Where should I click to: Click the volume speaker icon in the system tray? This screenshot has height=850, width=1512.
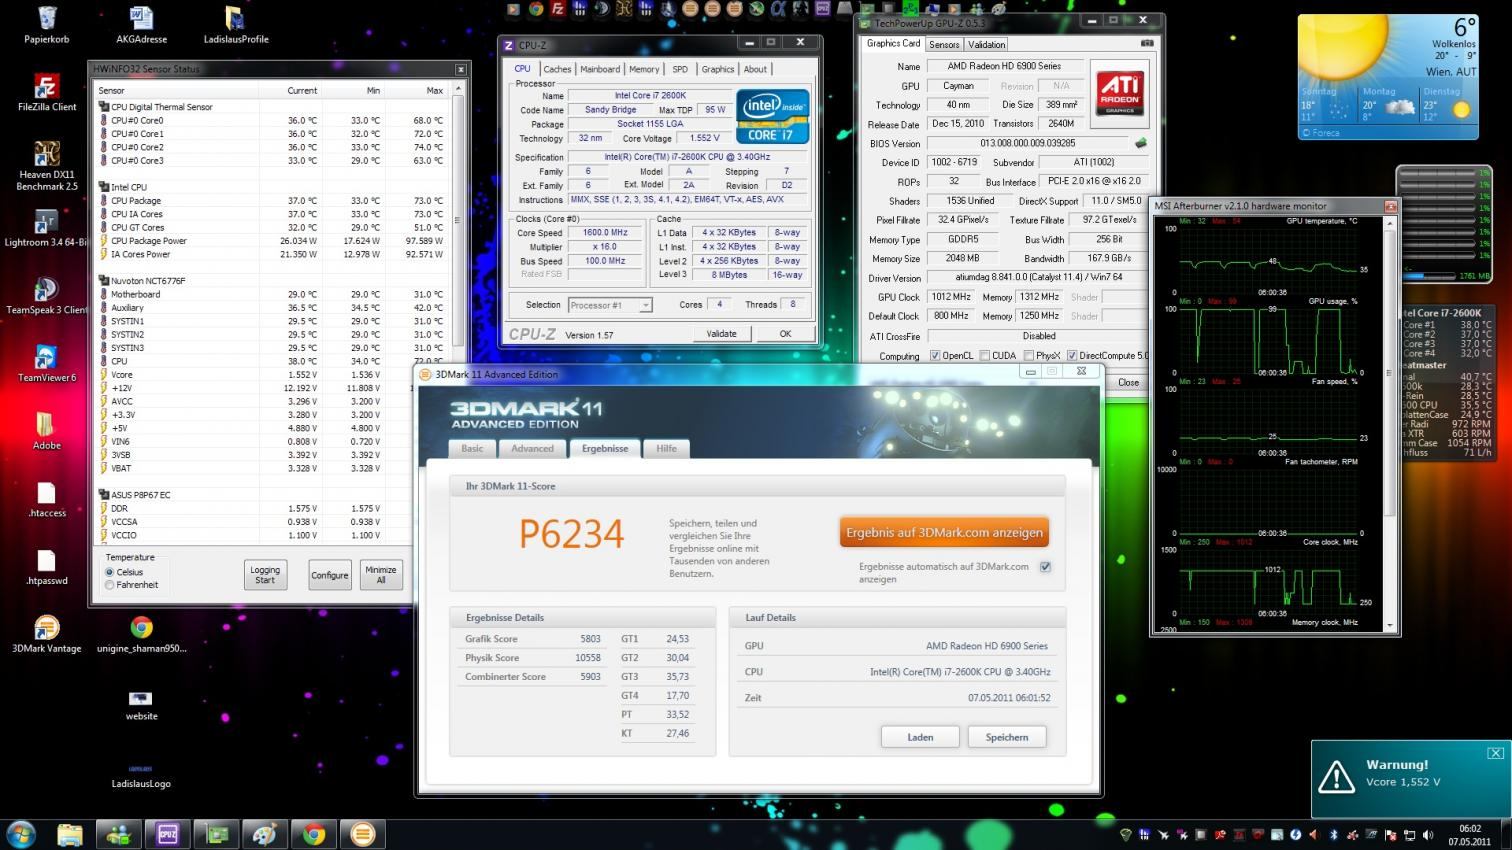[x=1427, y=835]
